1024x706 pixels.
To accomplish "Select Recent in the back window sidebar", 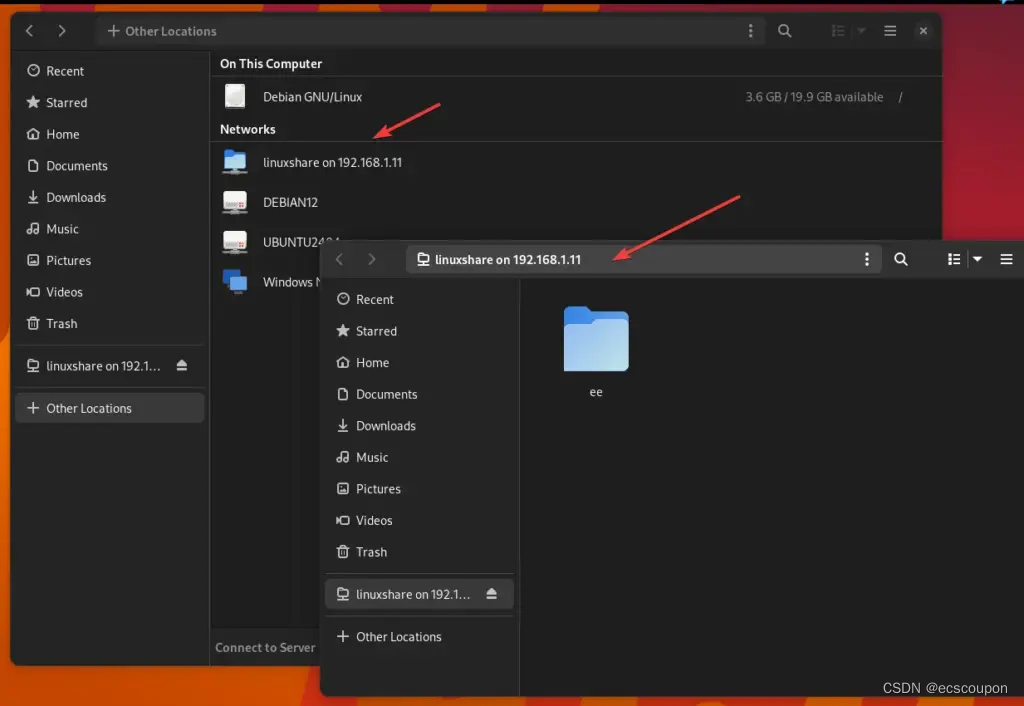I will click(64, 71).
